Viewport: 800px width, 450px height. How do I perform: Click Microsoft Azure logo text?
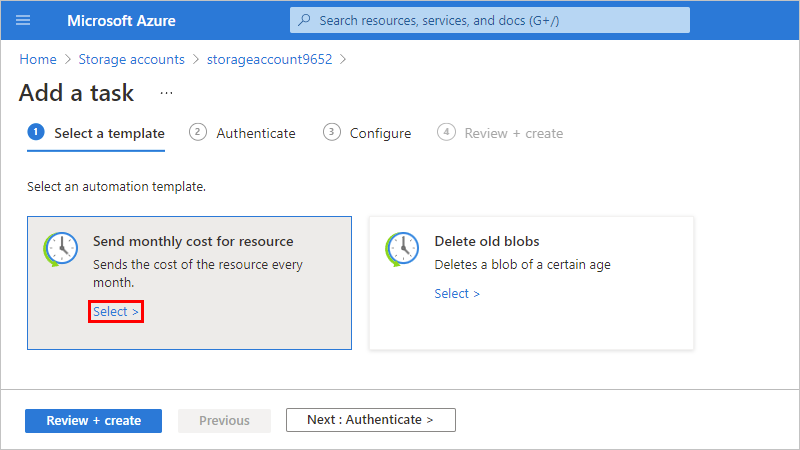pyautogui.click(x=121, y=20)
